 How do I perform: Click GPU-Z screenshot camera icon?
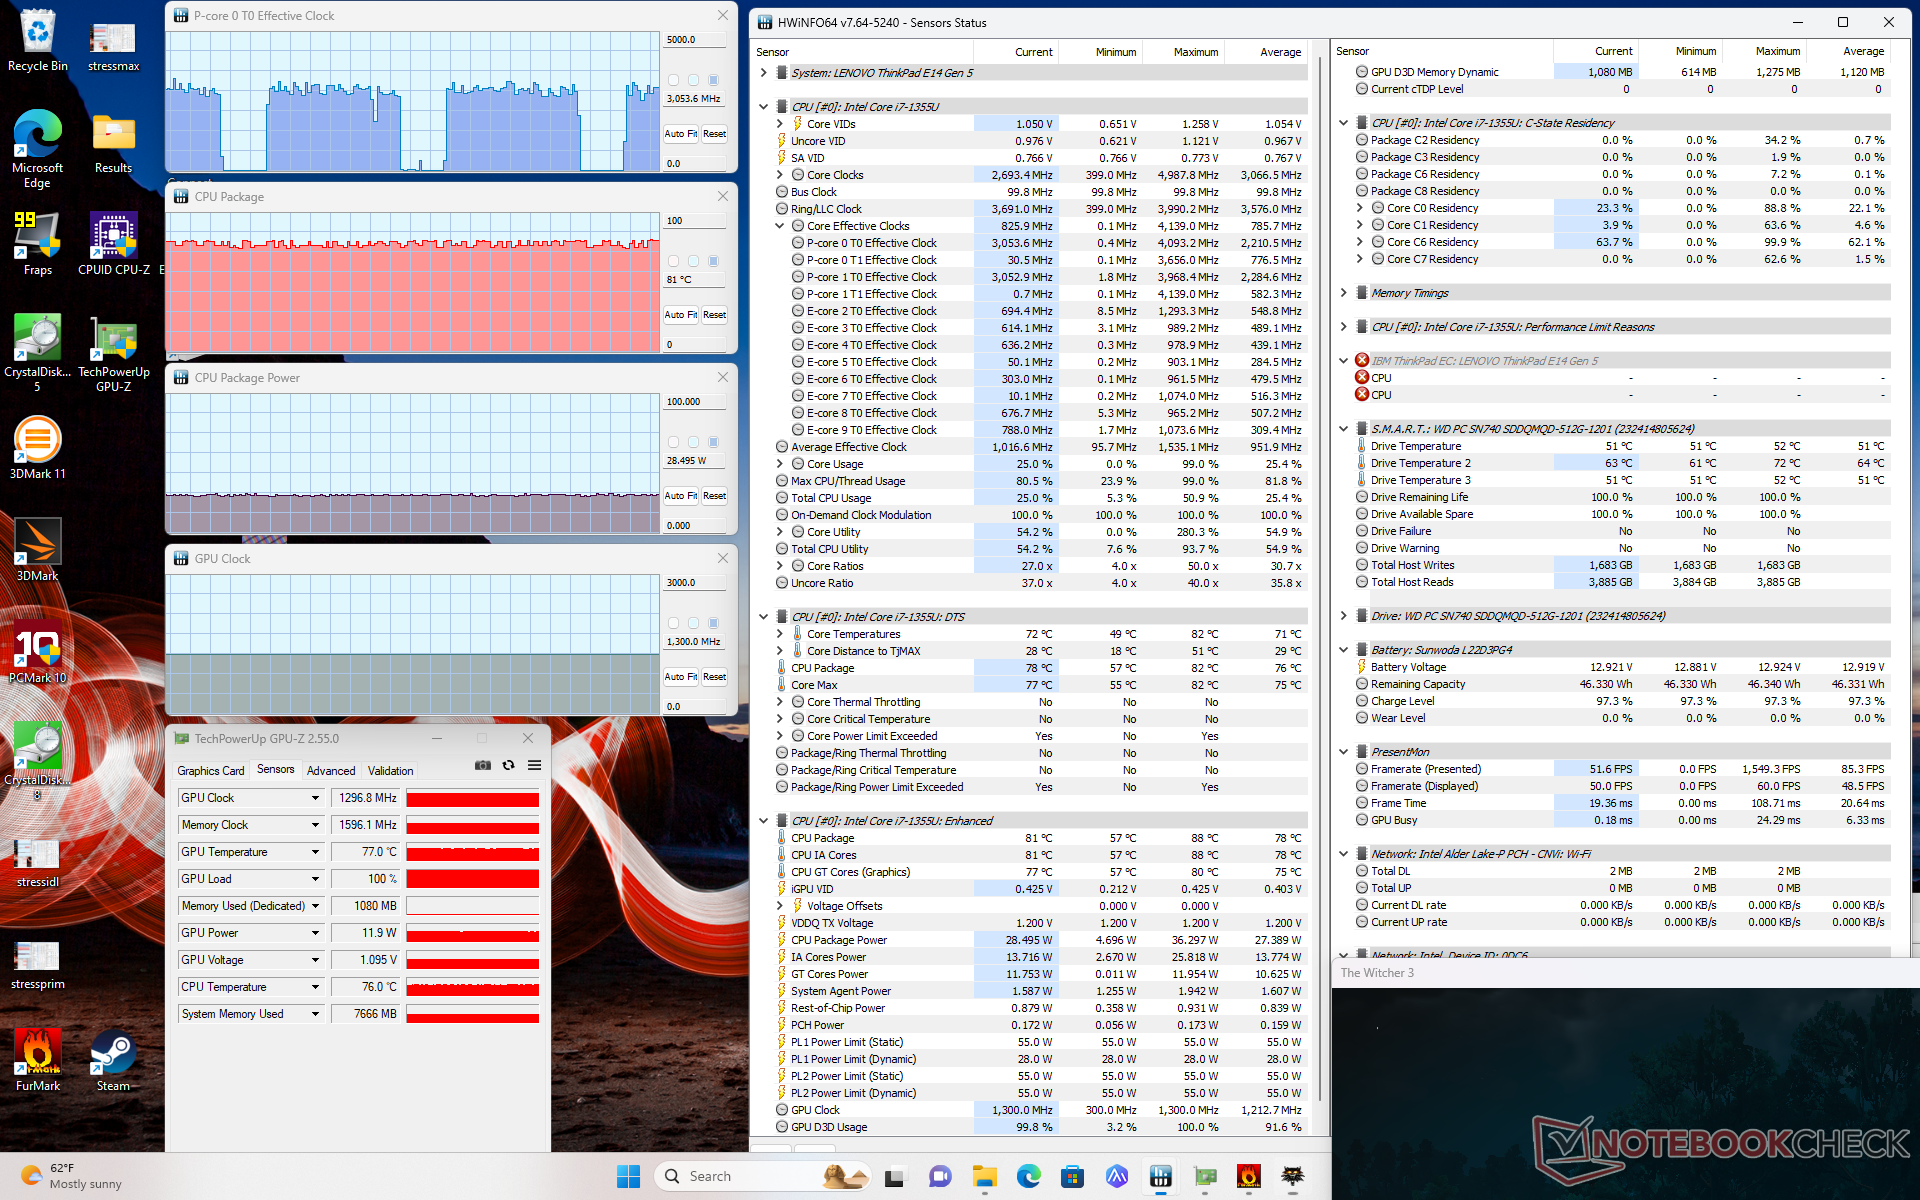[482, 765]
